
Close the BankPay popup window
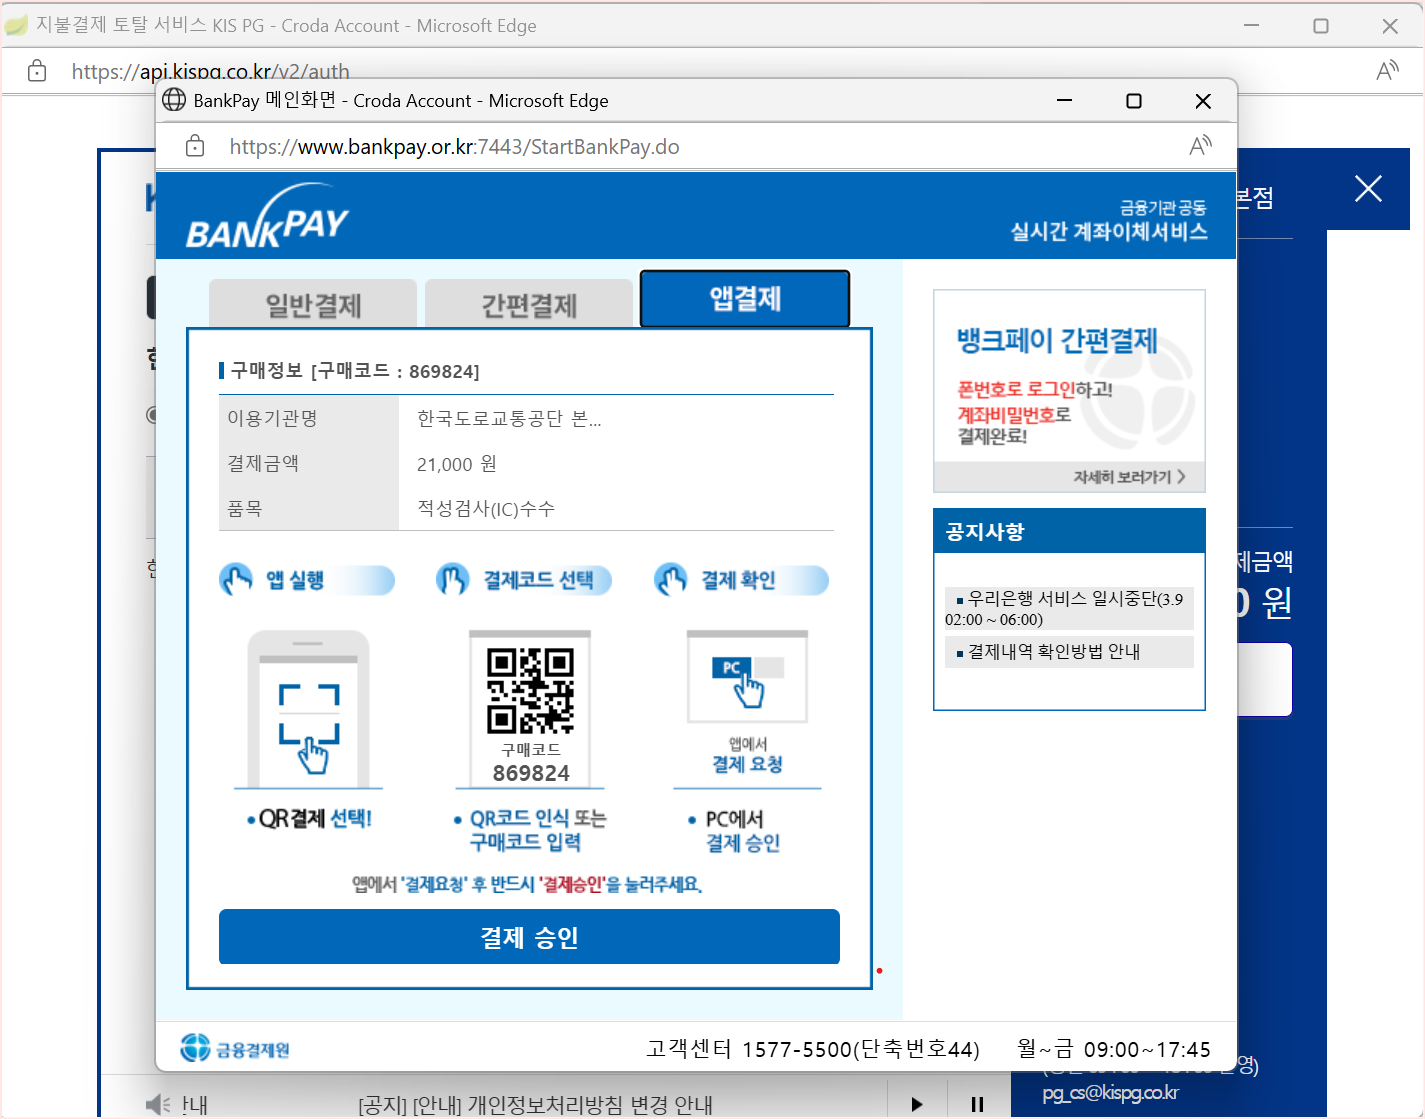(1203, 100)
